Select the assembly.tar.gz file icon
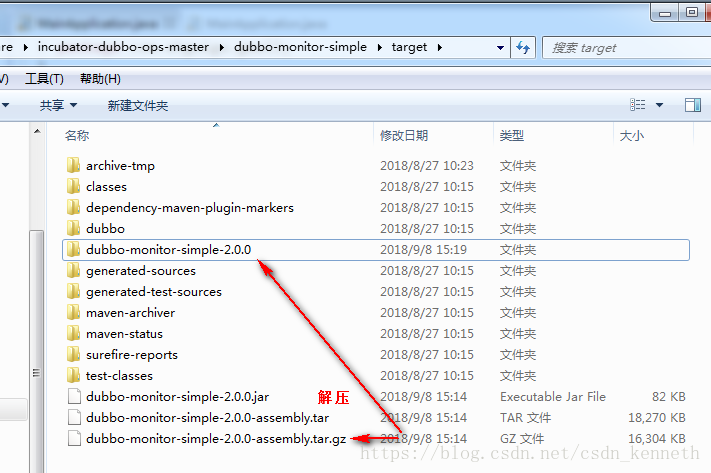This screenshot has width=711, height=473. (74, 439)
